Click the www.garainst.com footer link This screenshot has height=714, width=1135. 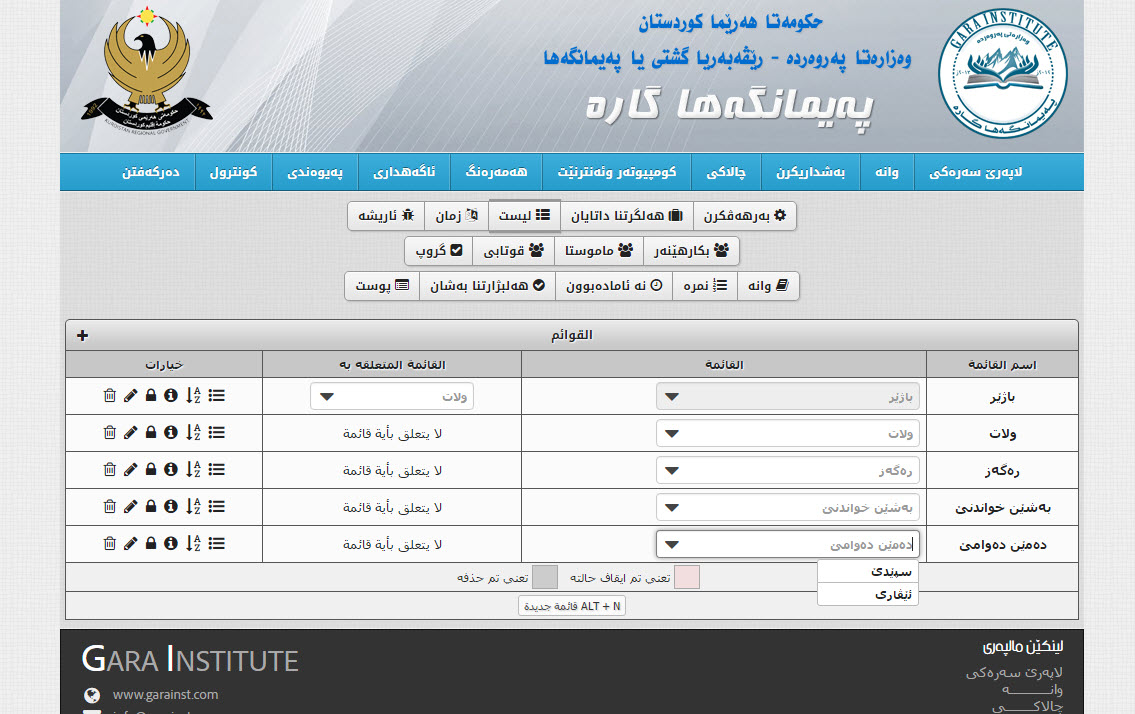coord(165,694)
